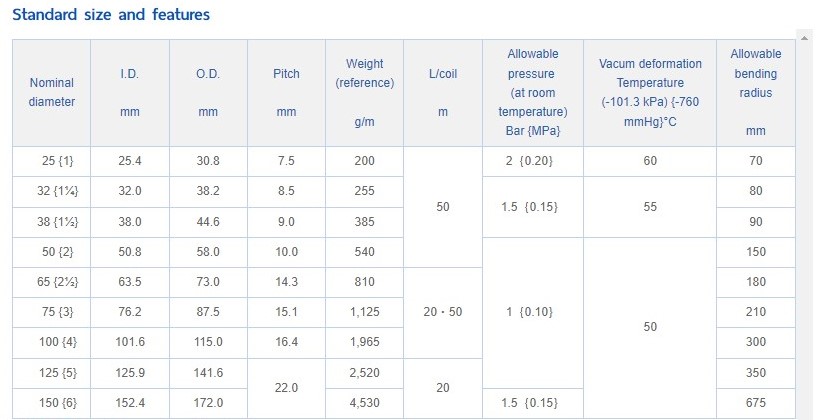Select the I.D. mm column header
Screen dimensions: 816x420
[x=130, y=93]
